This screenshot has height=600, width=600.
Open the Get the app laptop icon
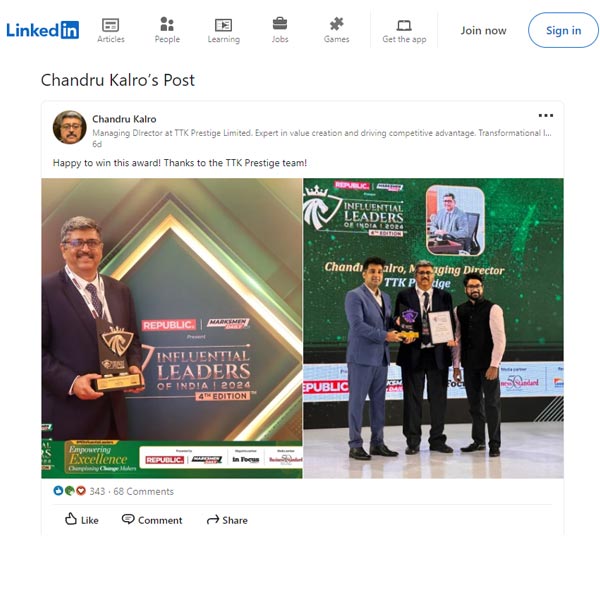tap(404, 26)
